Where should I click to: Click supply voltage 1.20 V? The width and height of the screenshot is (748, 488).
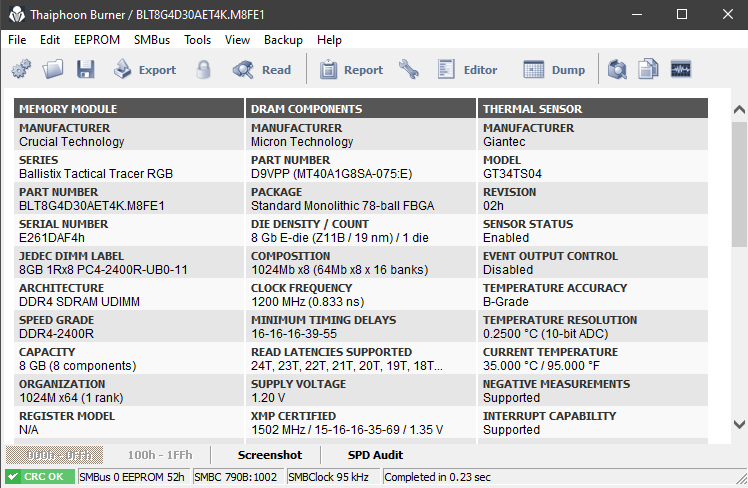tap(269, 397)
